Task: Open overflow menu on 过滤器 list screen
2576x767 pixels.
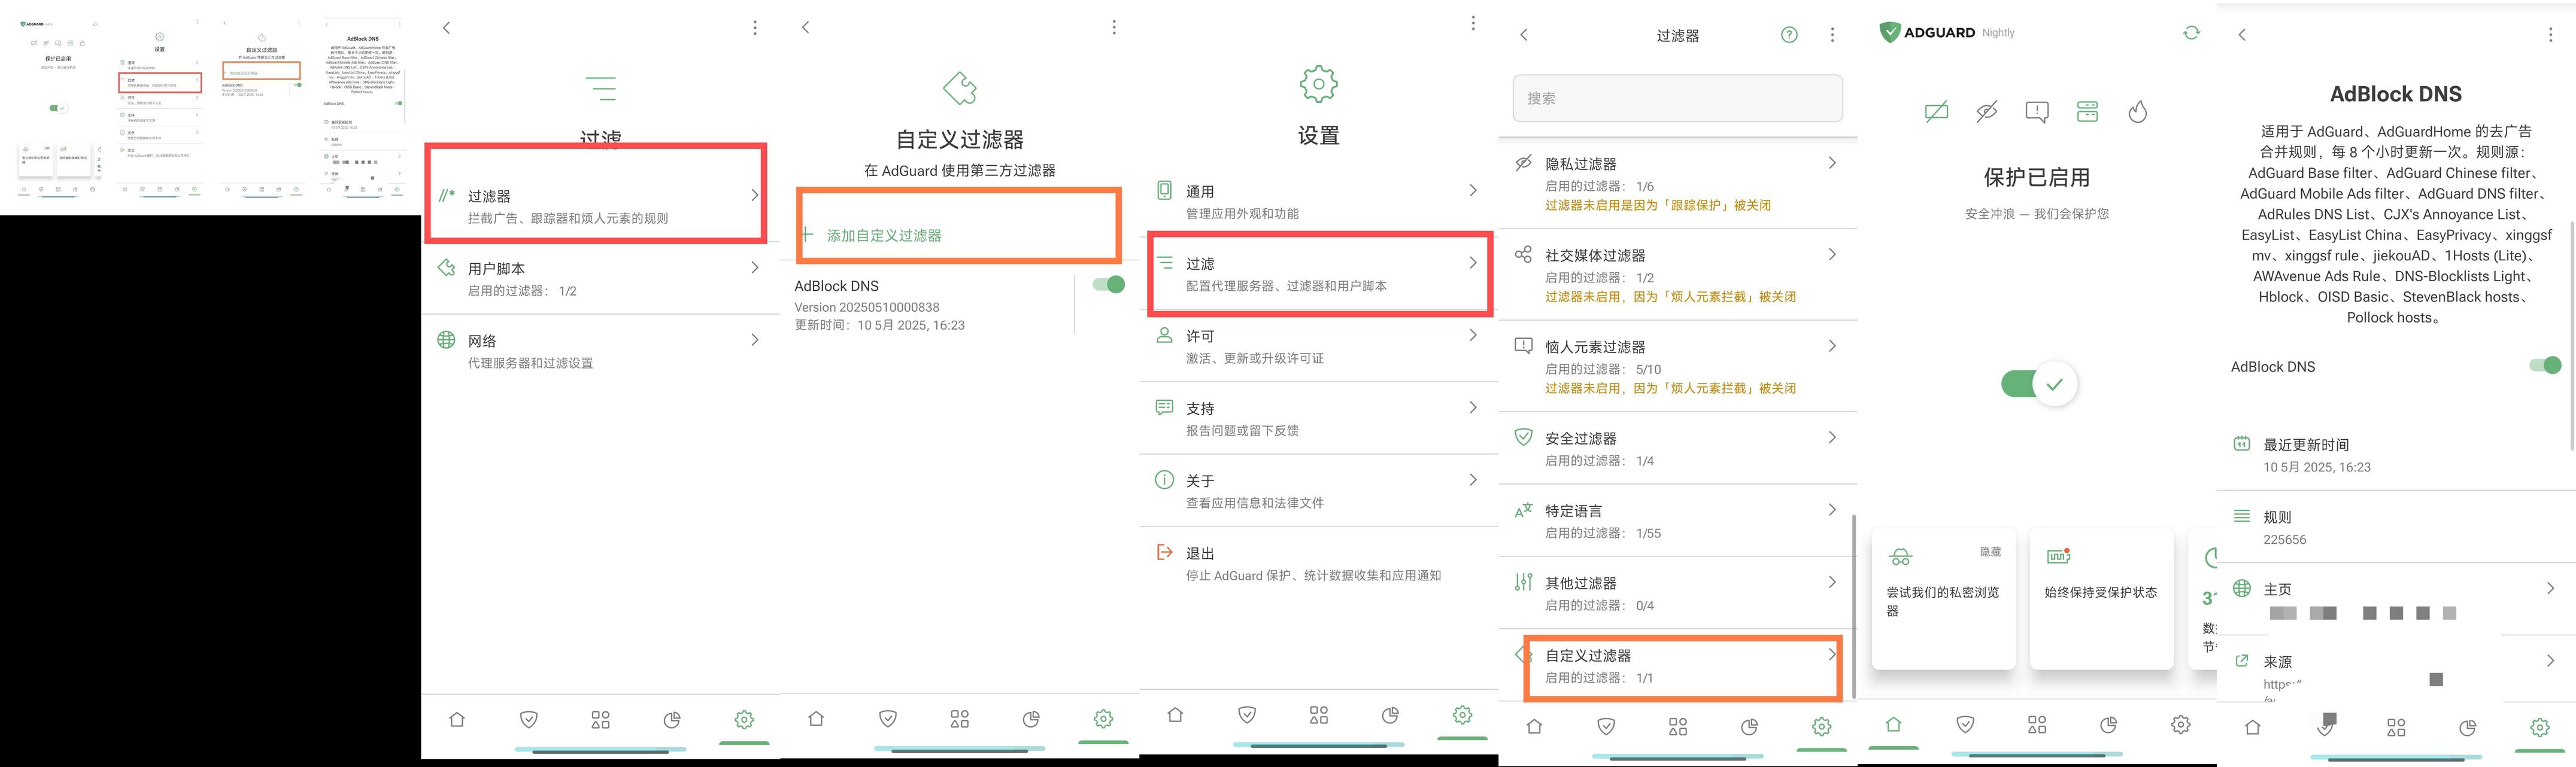Action: tap(1832, 35)
